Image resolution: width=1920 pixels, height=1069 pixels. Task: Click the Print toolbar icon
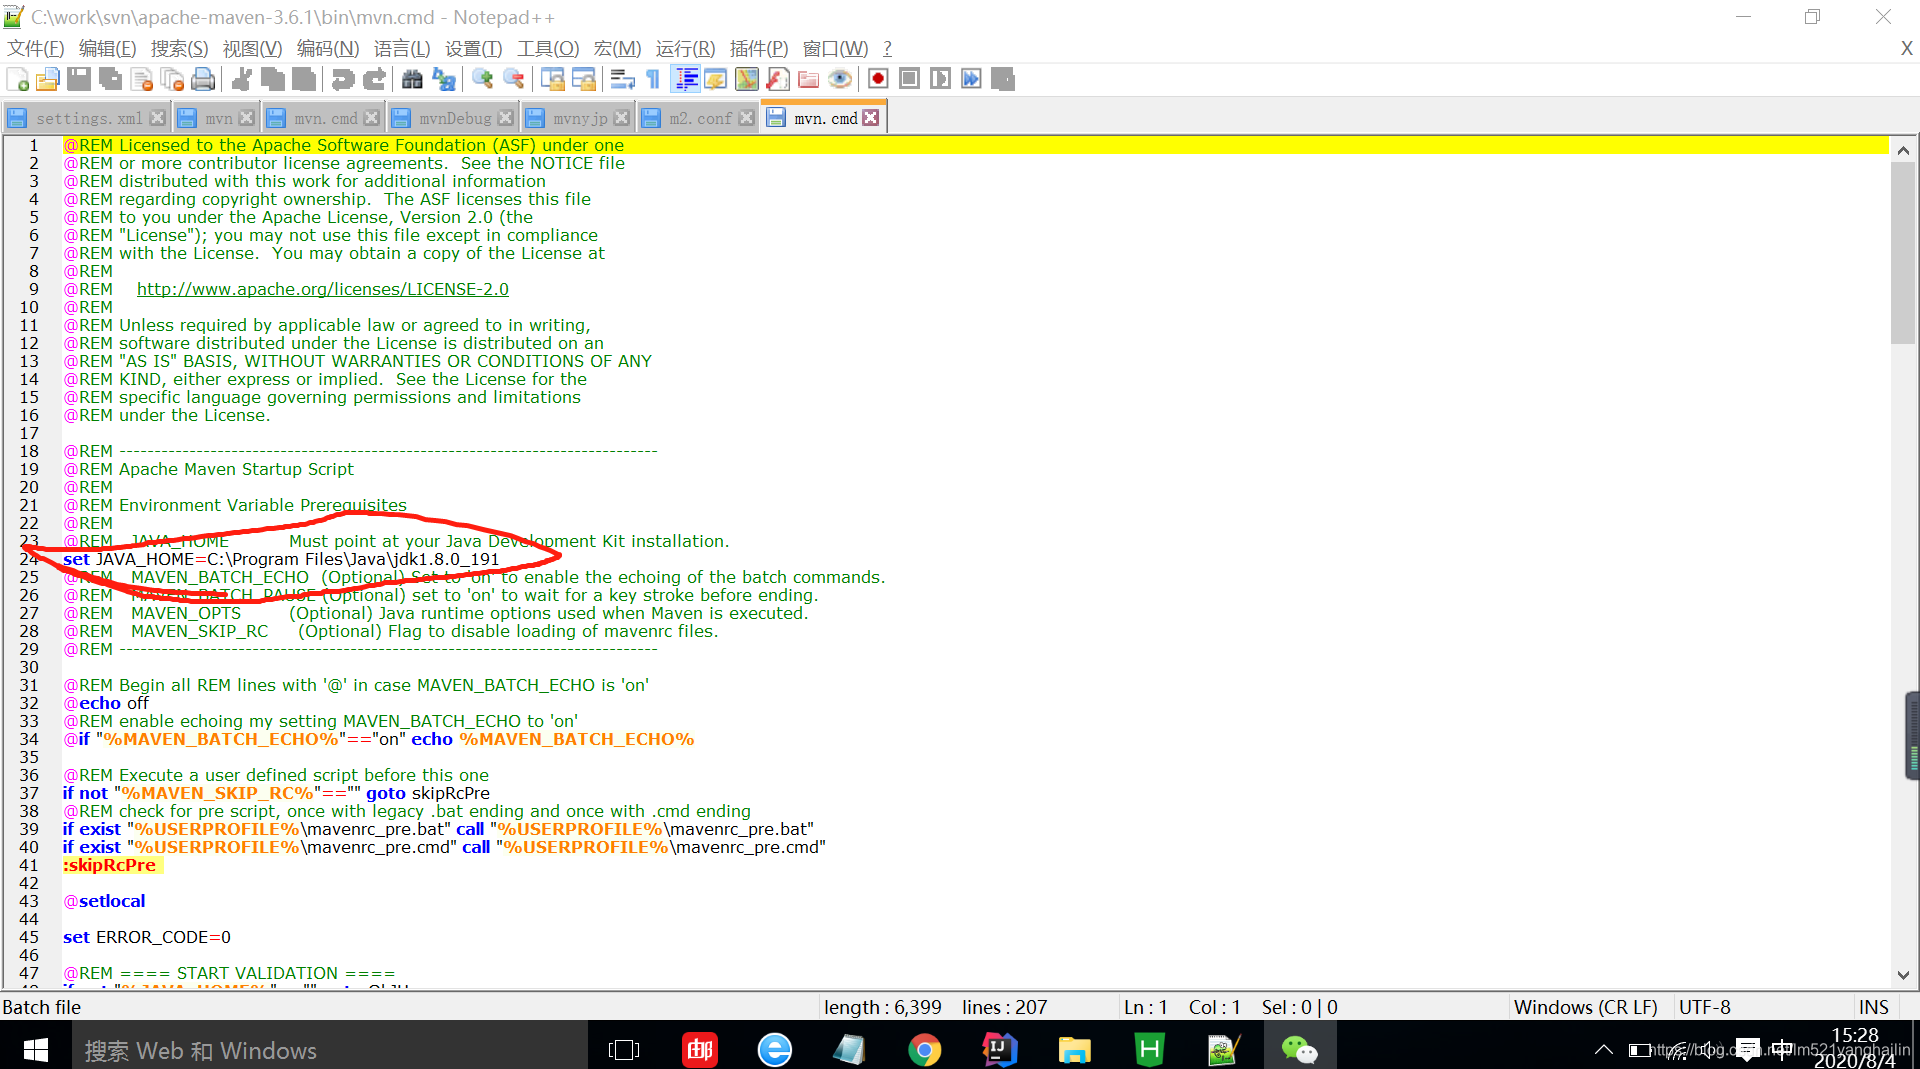coord(203,79)
